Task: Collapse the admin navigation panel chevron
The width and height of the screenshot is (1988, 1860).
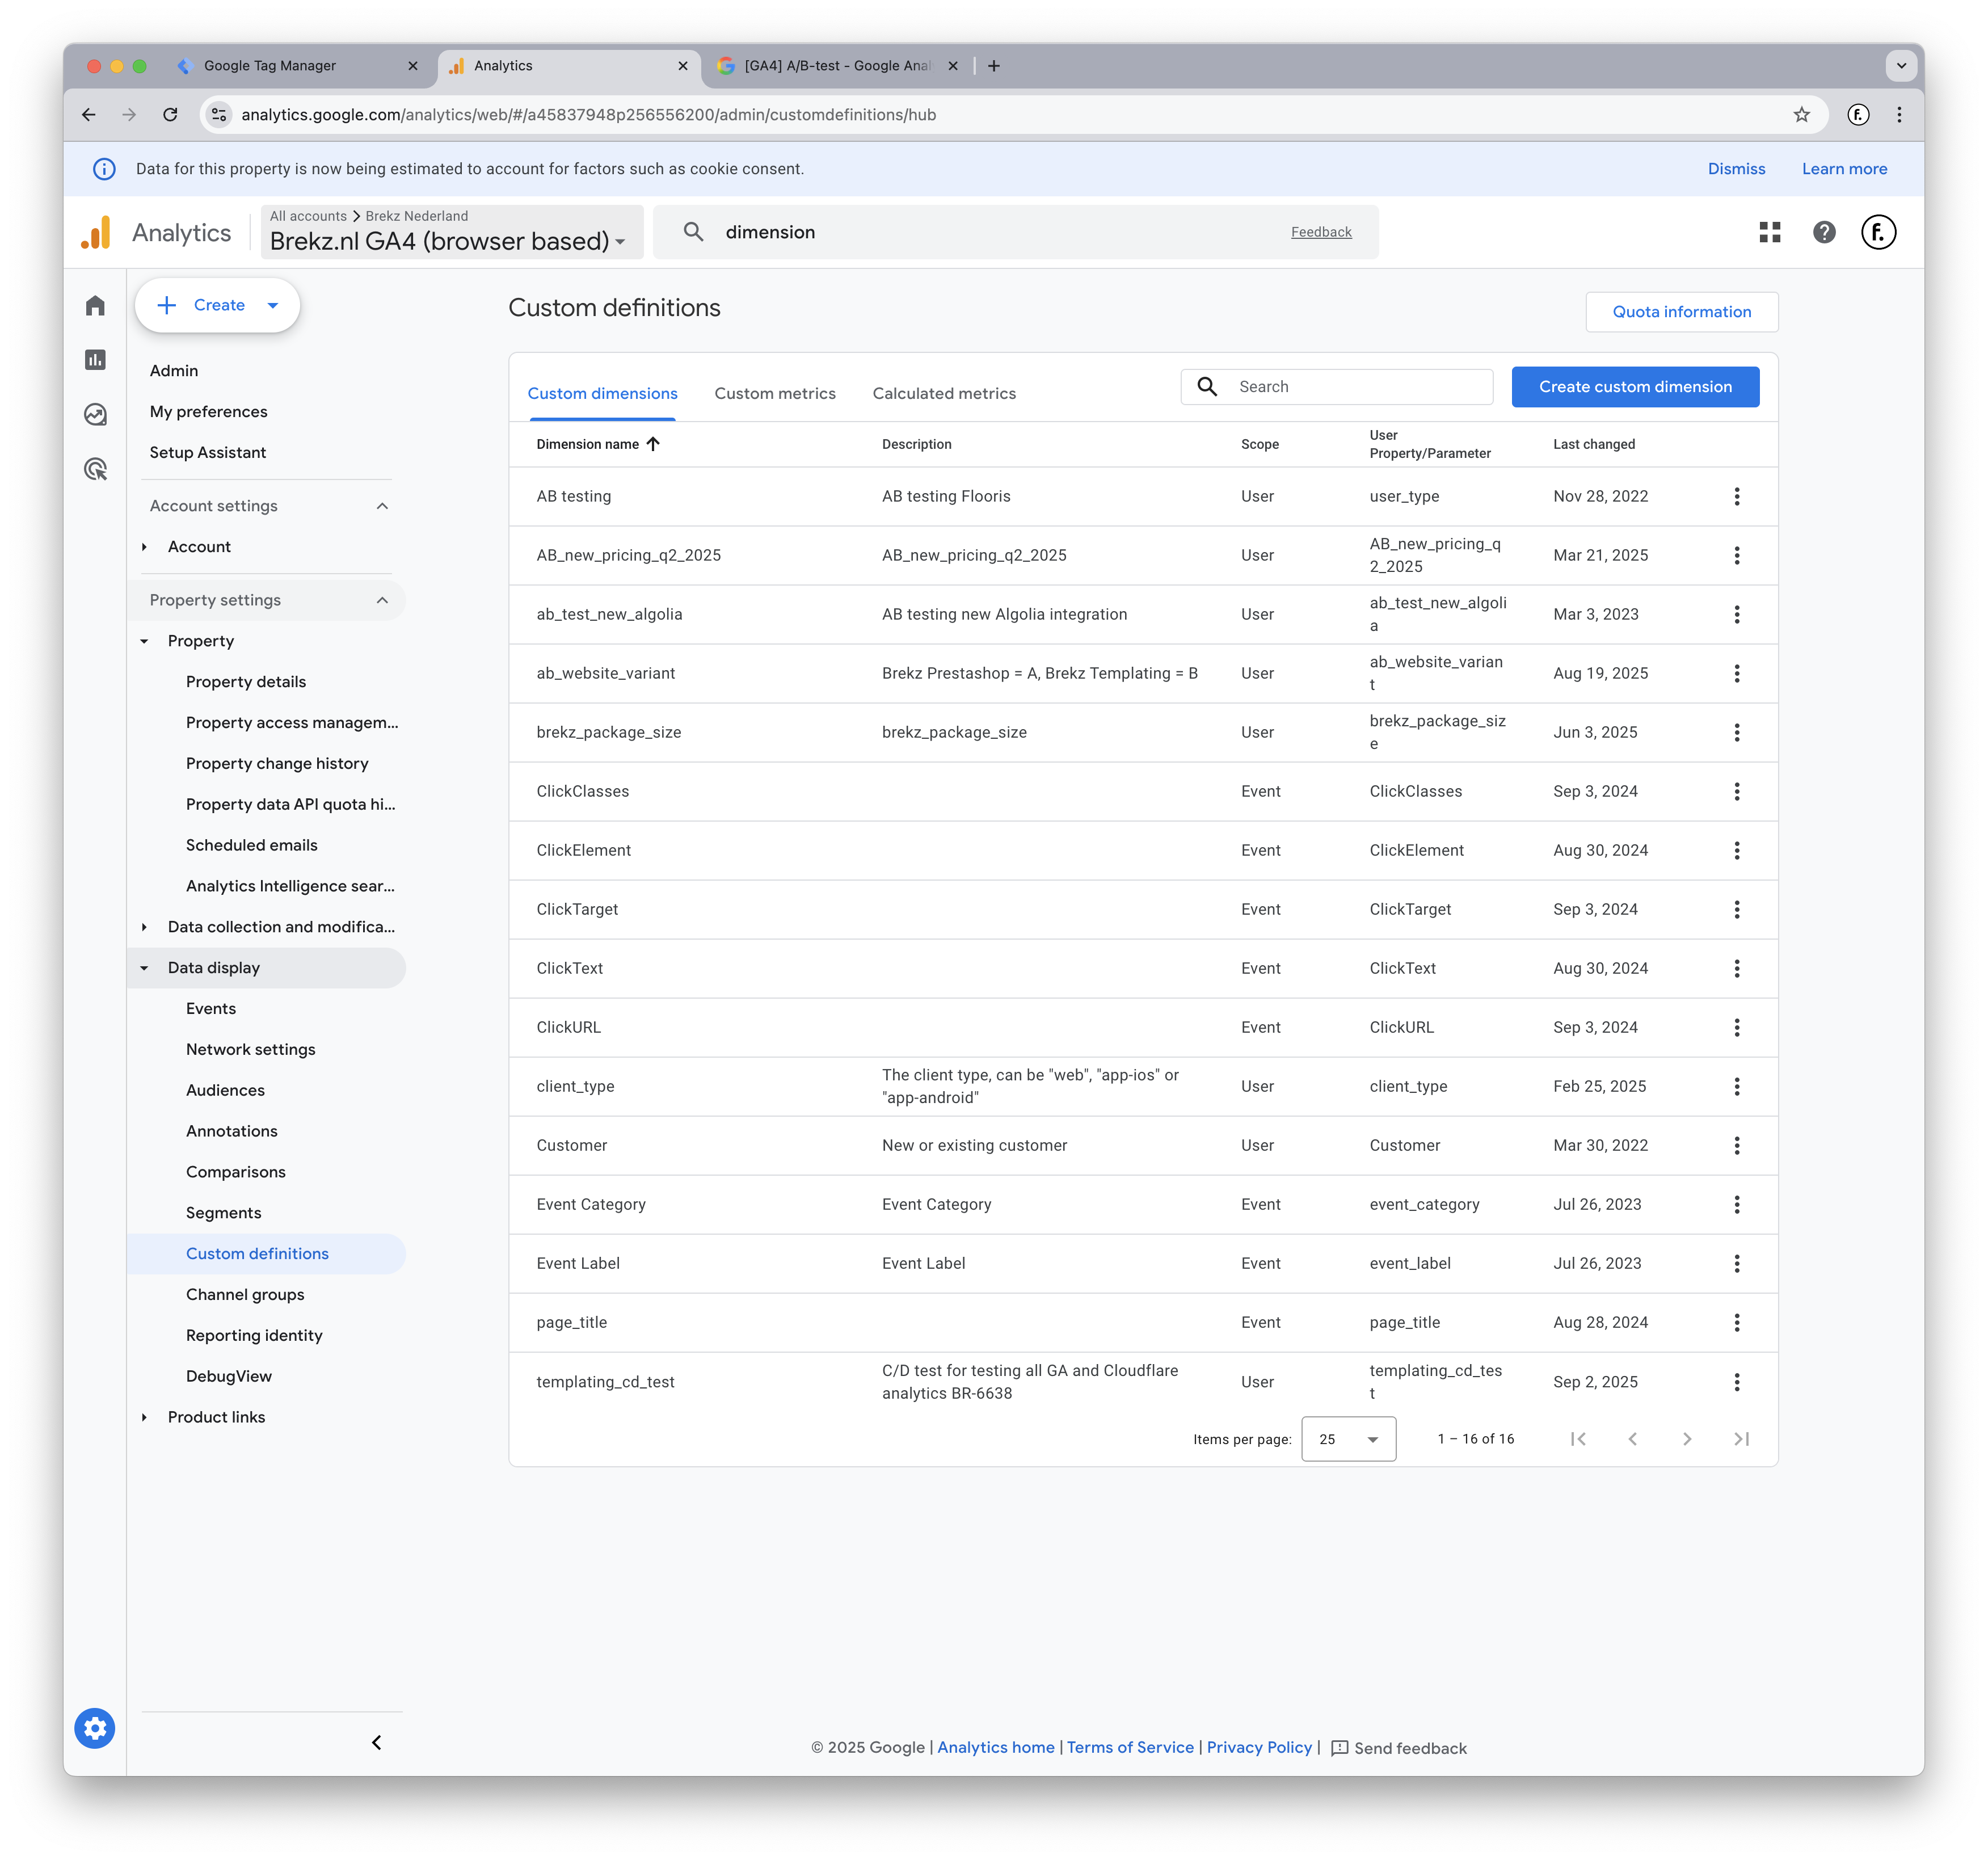Action: pos(377,1742)
